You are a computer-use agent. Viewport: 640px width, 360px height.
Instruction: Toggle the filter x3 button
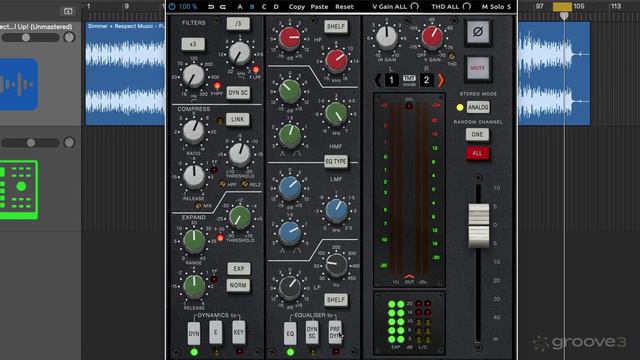tap(193, 44)
